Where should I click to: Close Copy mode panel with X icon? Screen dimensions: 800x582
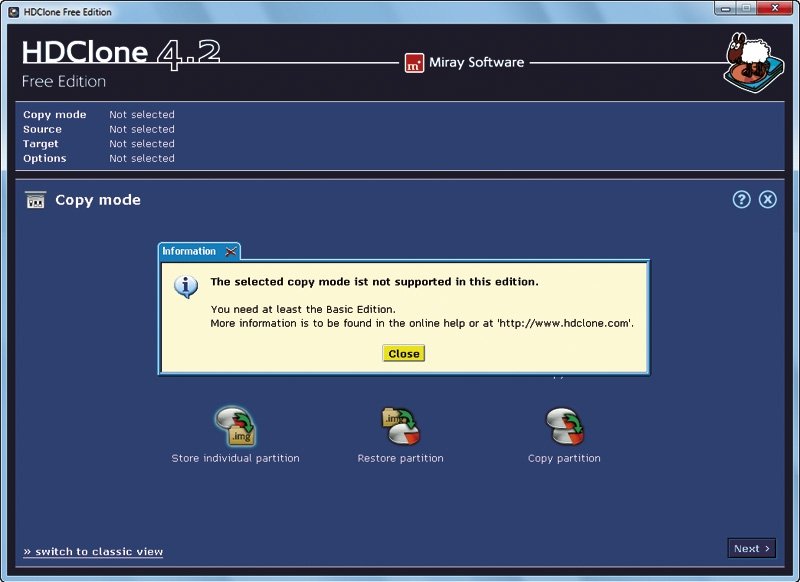tap(767, 199)
